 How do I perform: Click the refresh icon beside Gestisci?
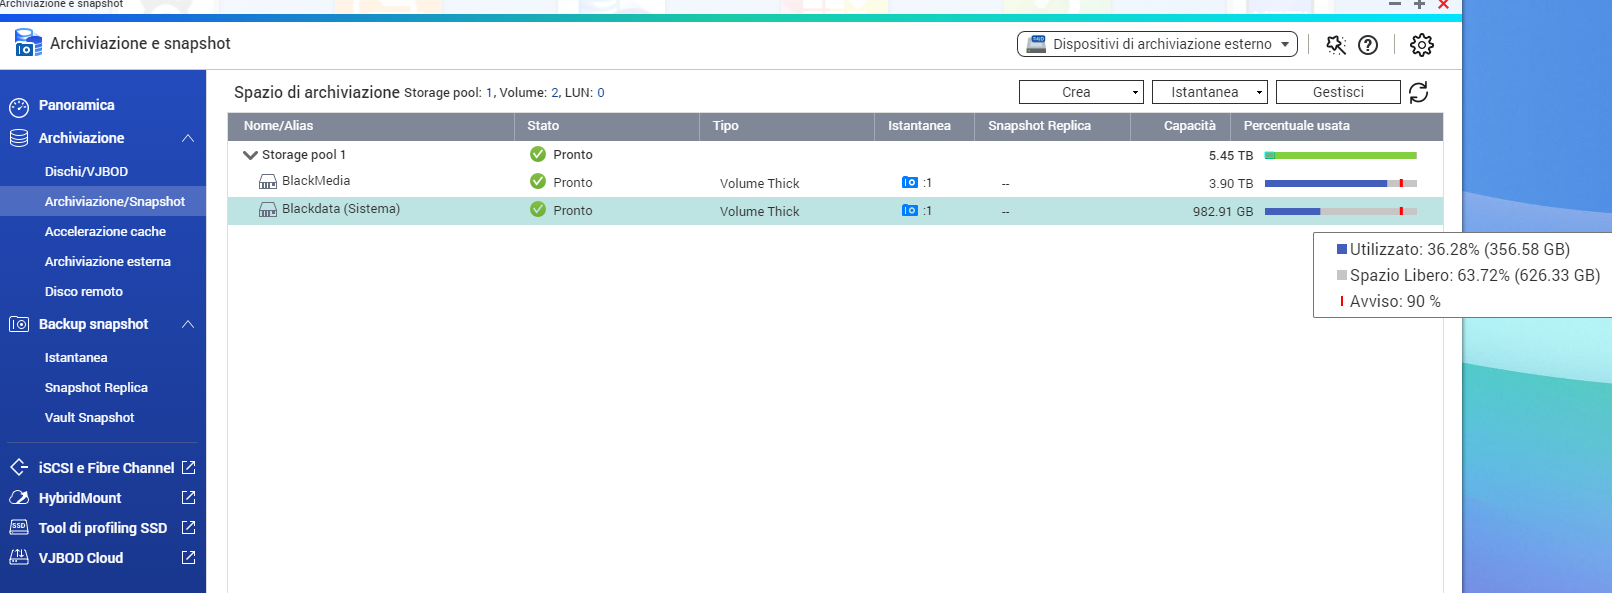[x=1418, y=92]
